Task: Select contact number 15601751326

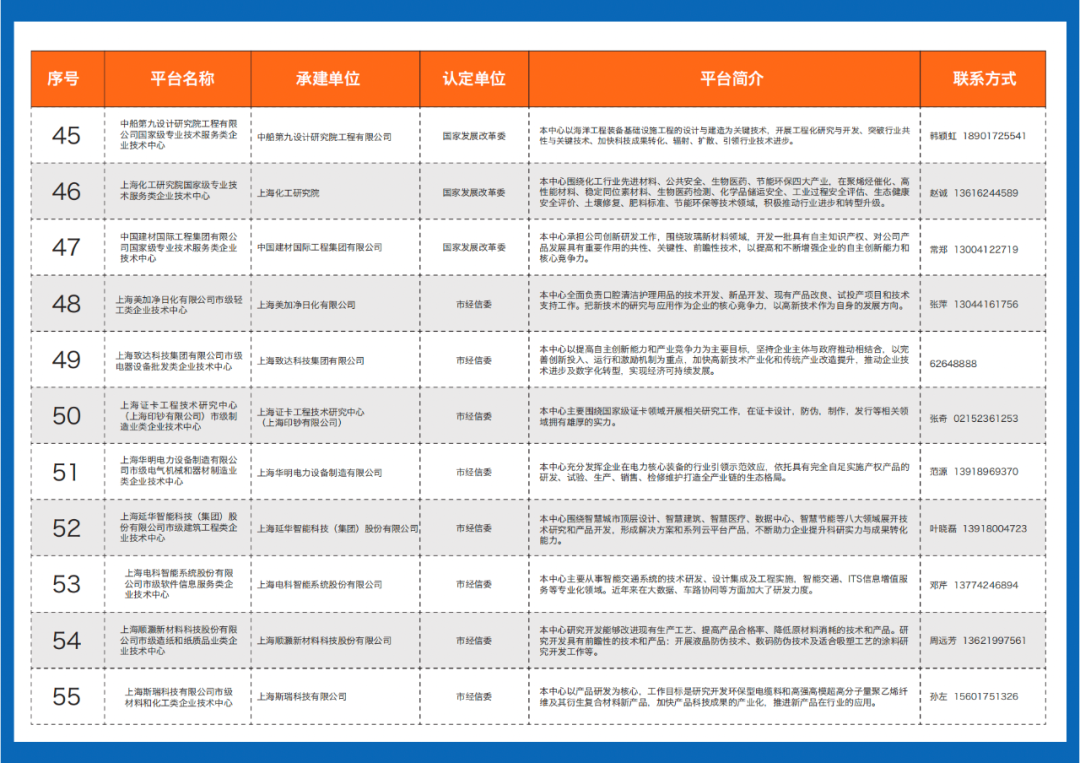Action: point(986,696)
